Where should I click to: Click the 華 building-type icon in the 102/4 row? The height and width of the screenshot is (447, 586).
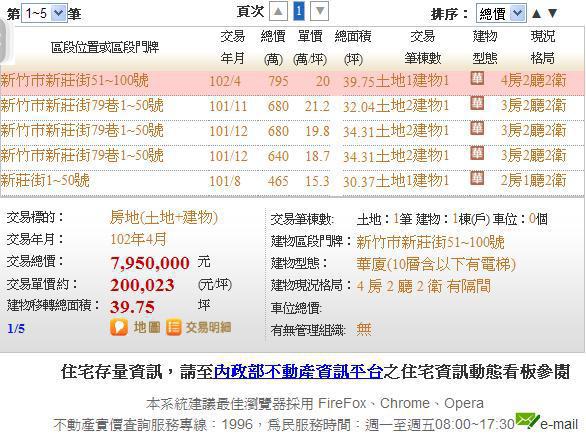point(477,78)
